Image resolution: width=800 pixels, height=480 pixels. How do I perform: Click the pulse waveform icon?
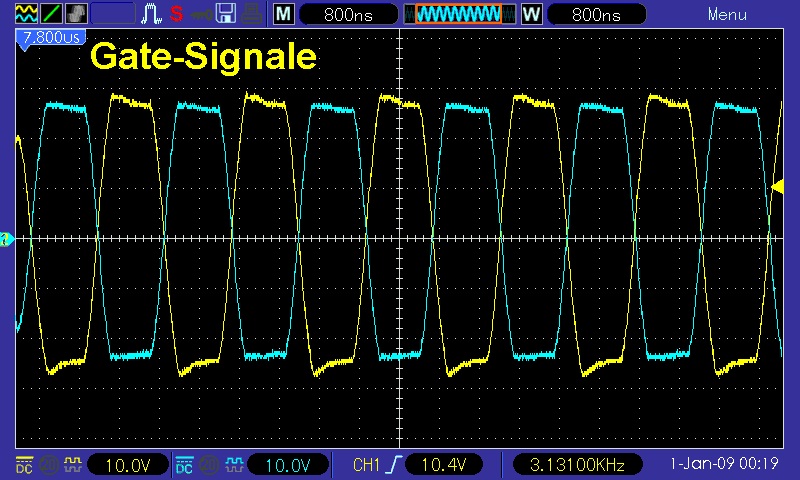(151, 14)
